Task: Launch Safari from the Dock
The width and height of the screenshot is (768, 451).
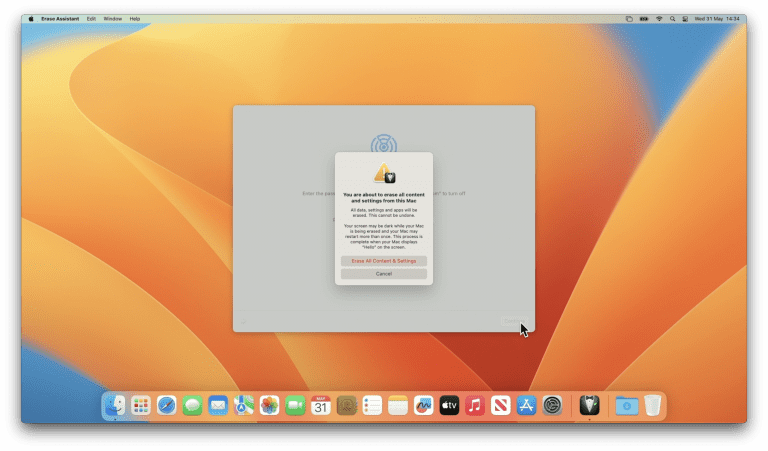Action: tap(167, 405)
